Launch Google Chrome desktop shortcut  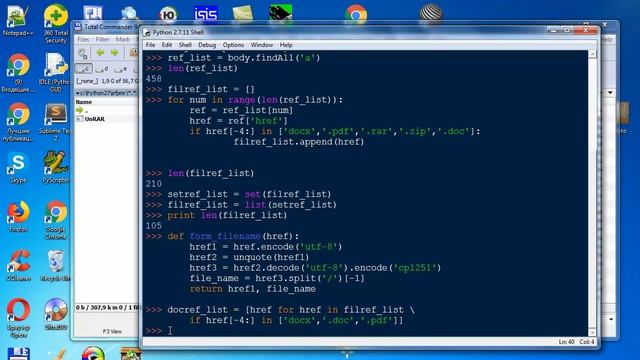tap(56, 220)
